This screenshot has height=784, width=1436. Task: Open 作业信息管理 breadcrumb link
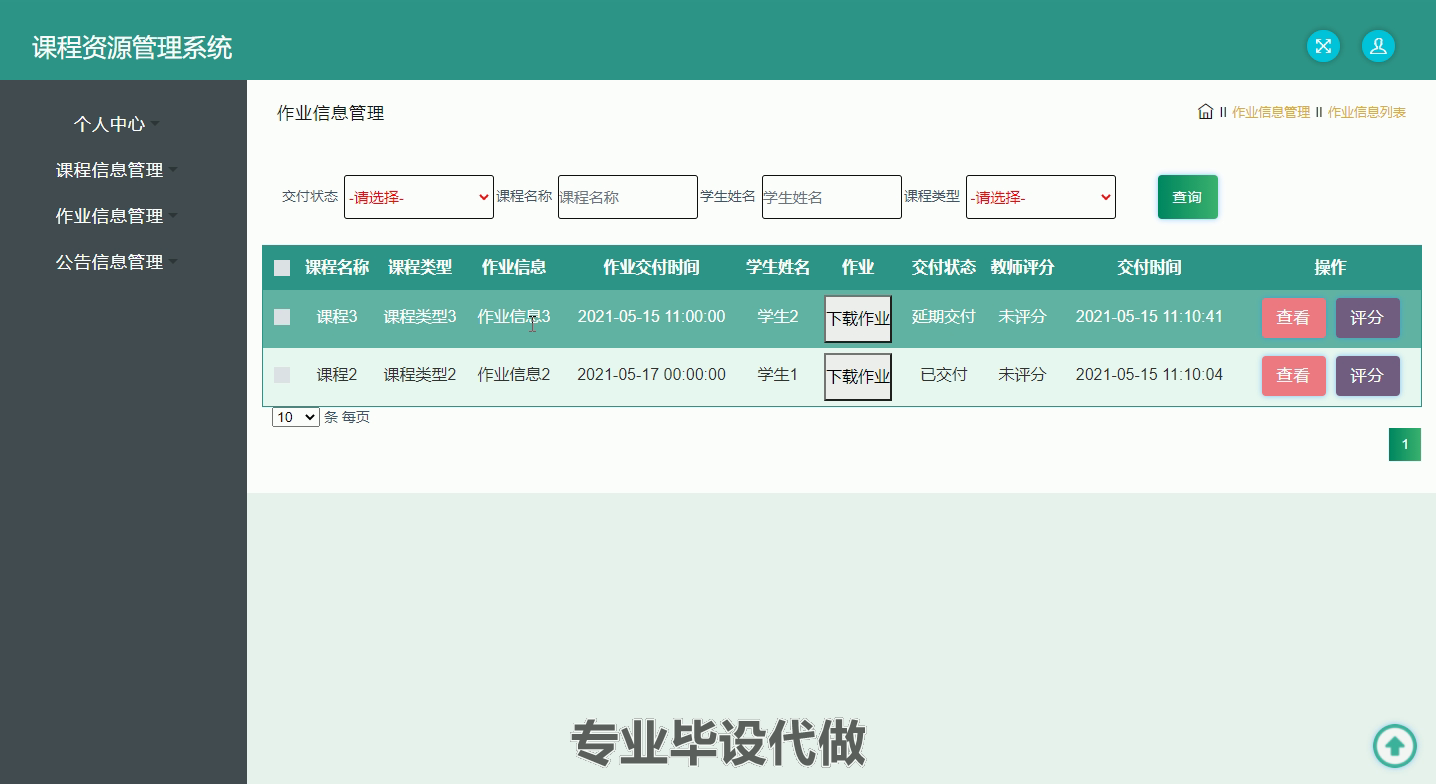coord(1271,112)
